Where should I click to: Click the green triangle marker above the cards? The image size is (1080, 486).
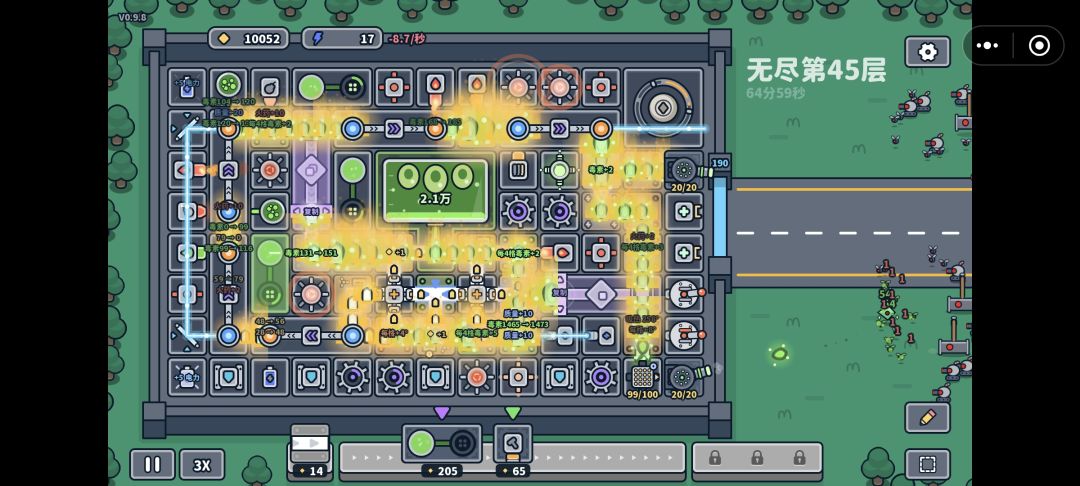512,412
